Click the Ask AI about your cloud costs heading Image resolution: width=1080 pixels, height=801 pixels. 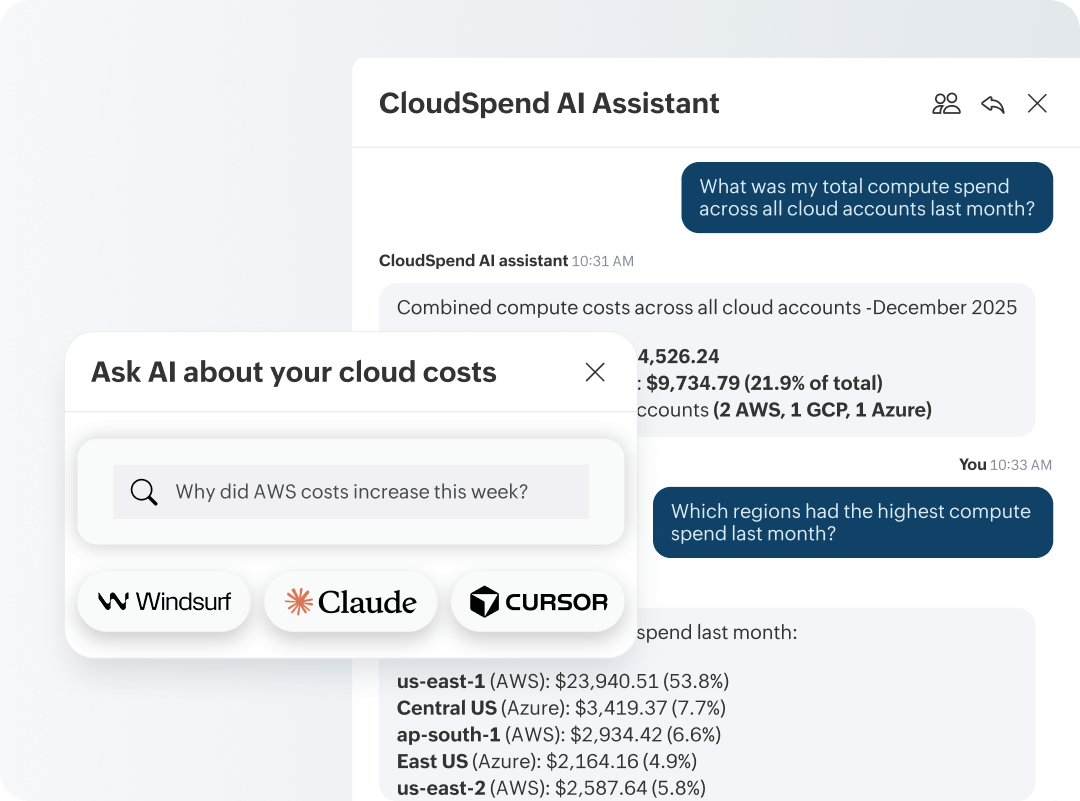pyautogui.click(x=294, y=372)
